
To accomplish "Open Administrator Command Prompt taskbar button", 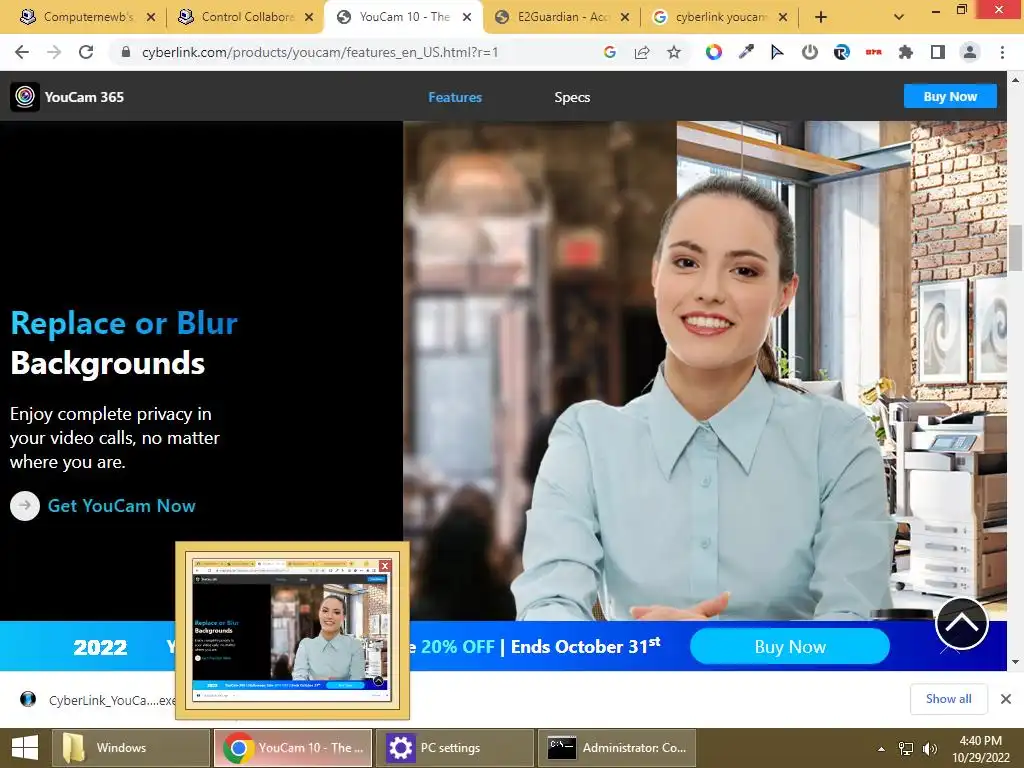I will (x=616, y=748).
